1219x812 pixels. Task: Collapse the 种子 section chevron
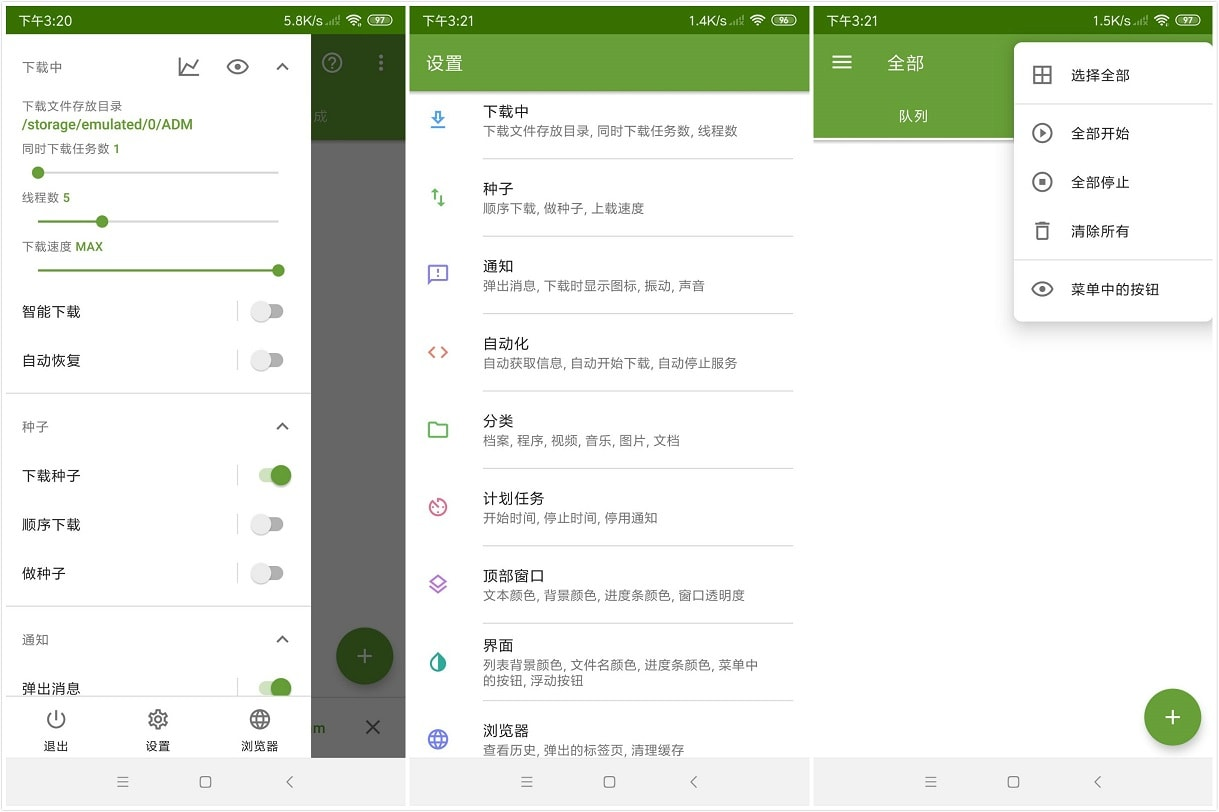point(282,426)
